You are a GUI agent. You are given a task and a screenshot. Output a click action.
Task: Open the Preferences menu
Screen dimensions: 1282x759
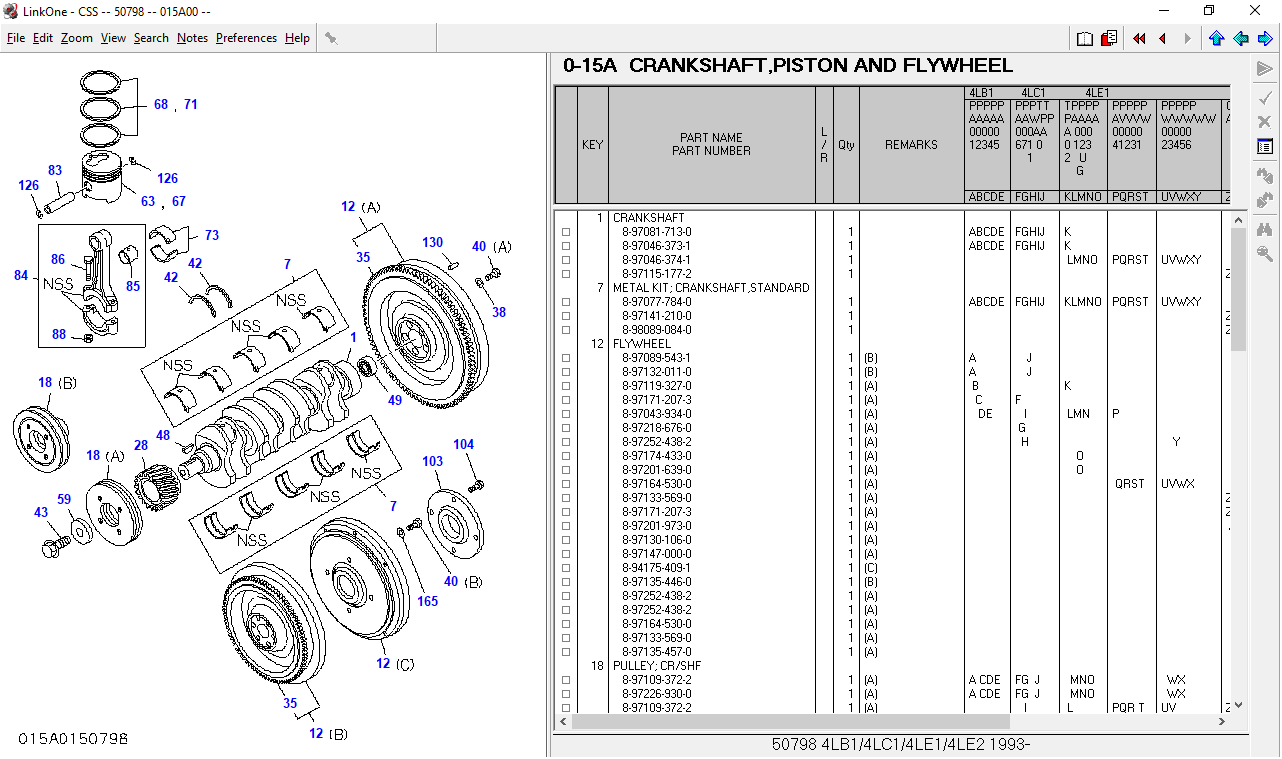(x=246, y=38)
